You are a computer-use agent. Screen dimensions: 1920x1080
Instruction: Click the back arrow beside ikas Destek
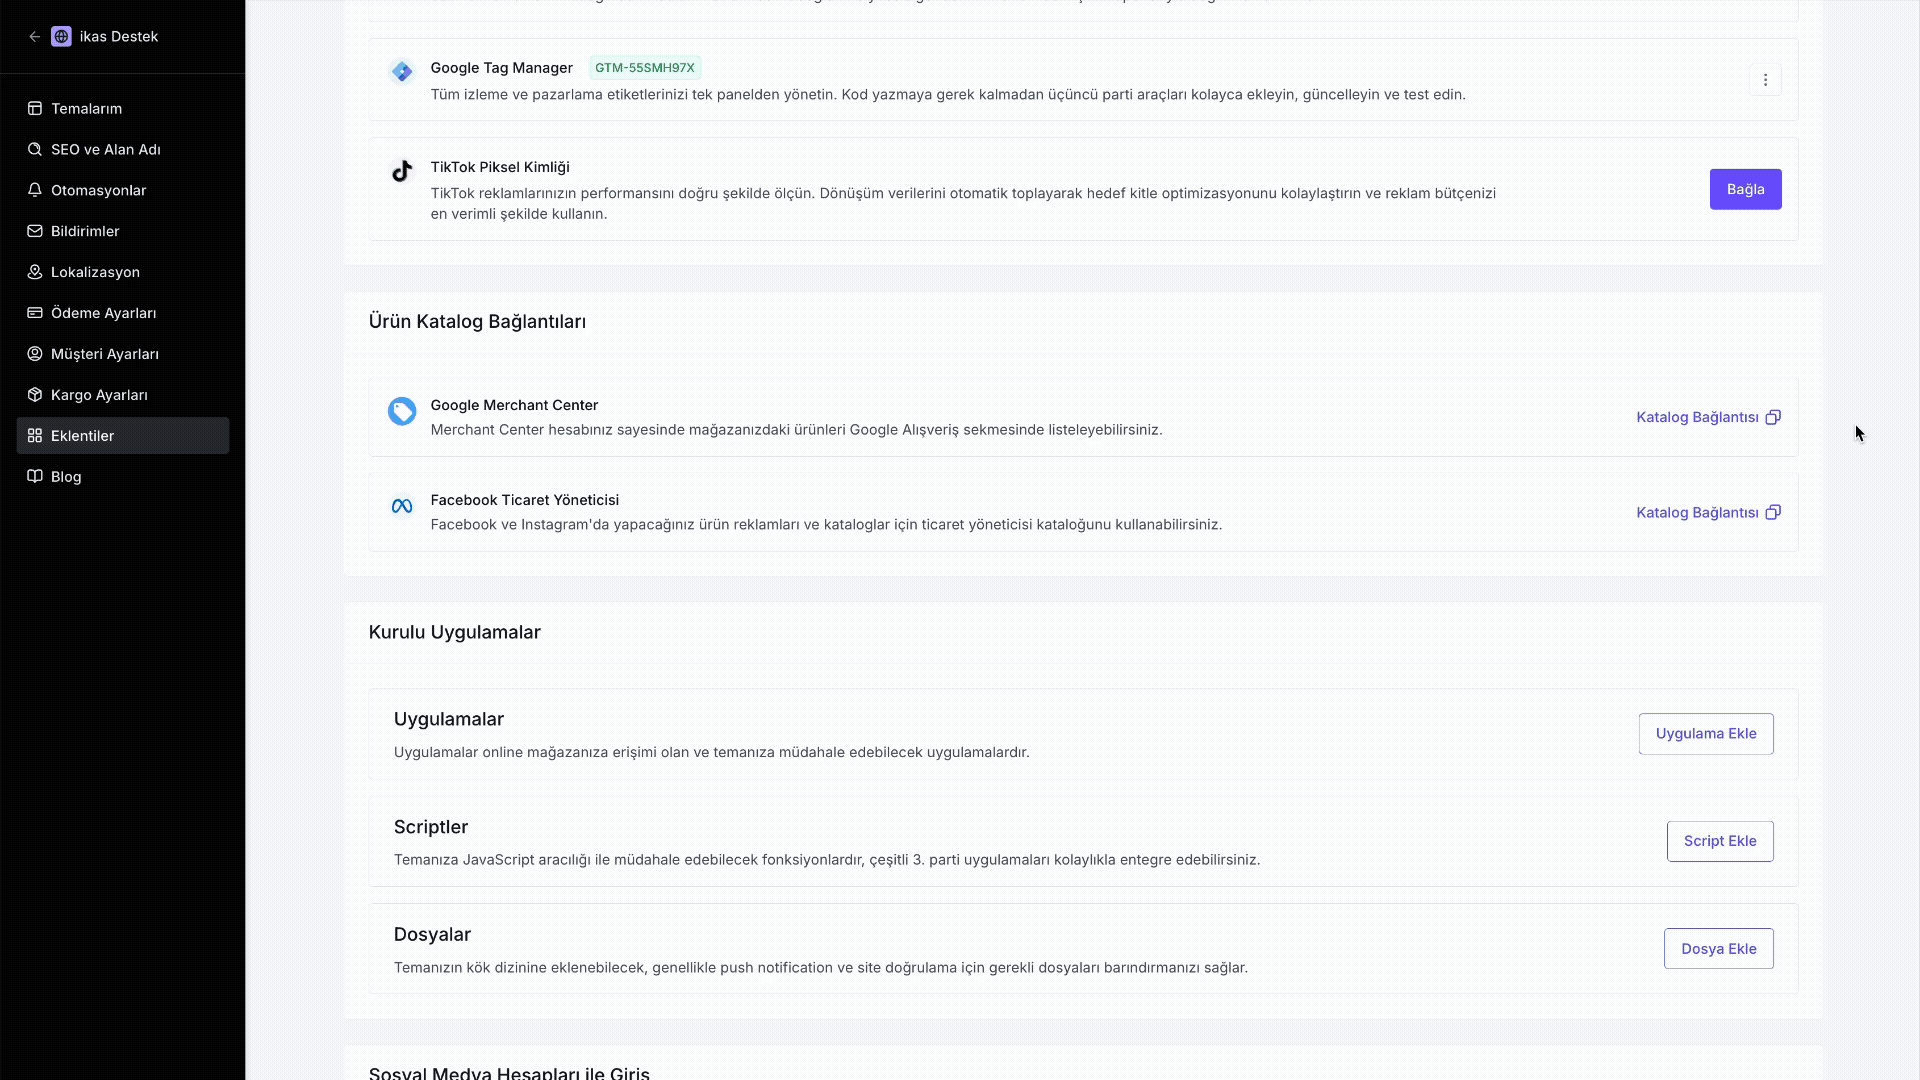[x=35, y=37]
